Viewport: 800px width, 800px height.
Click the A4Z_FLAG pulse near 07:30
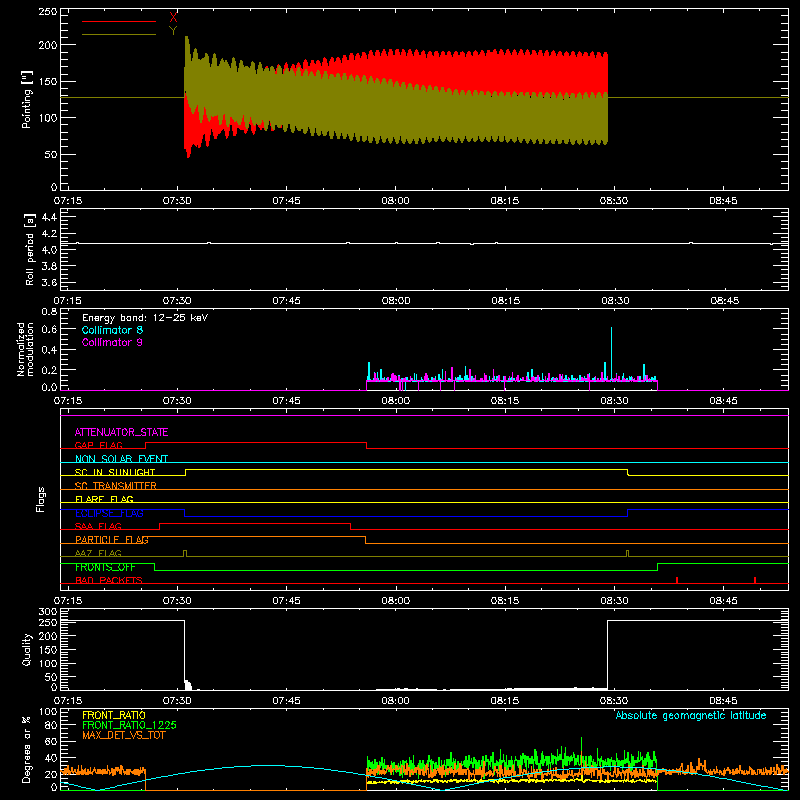click(x=185, y=553)
